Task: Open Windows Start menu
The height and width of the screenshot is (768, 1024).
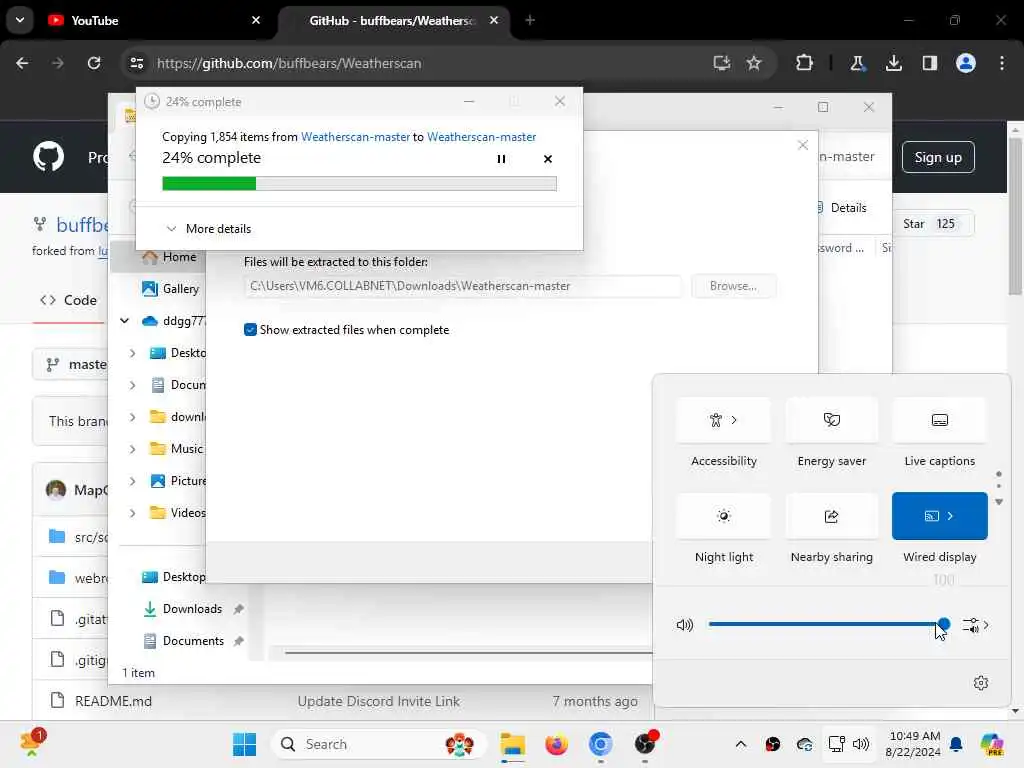Action: [244, 744]
